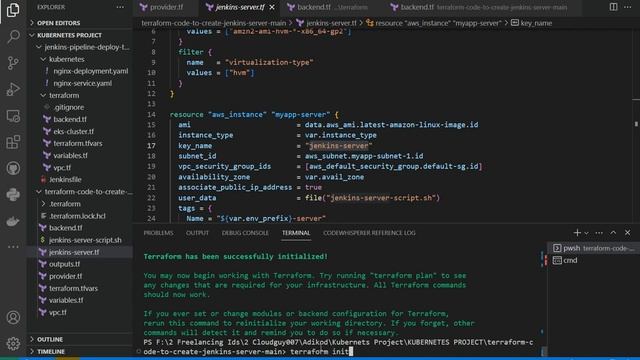Click the "jenkins-server" key_name value
This screenshot has height=360, width=640.
pyautogui.click(x=339, y=146)
